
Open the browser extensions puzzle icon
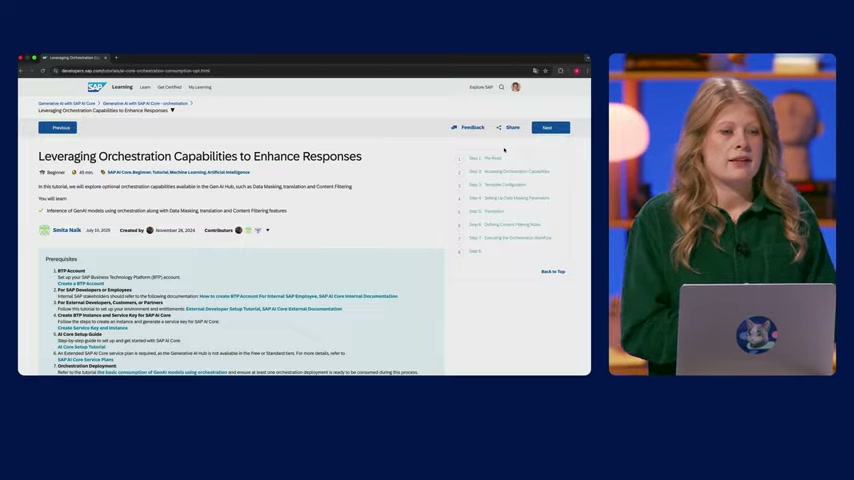(x=560, y=71)
